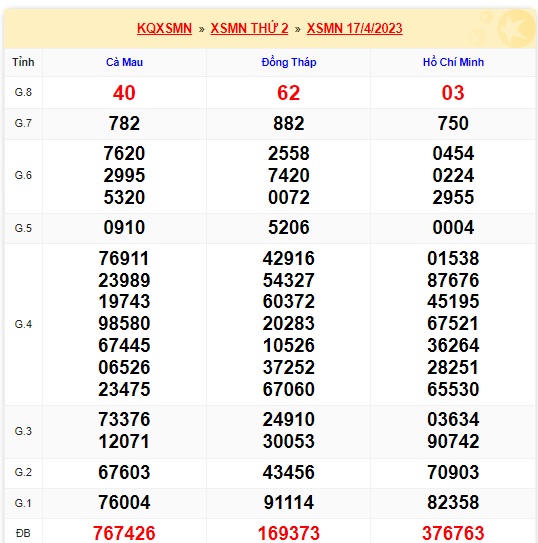Open the Đồng Tháp province link
The image size is (538, 543).
[289, 62]
